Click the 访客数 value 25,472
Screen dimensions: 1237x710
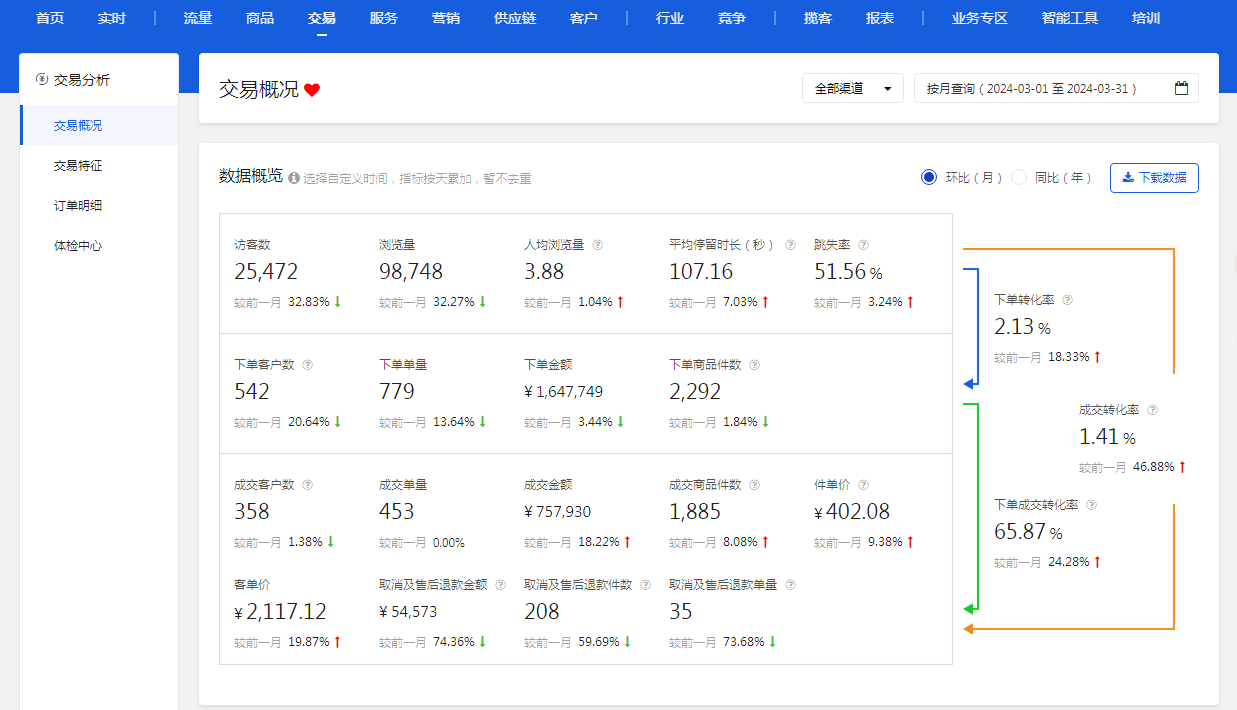coord(266,272)
